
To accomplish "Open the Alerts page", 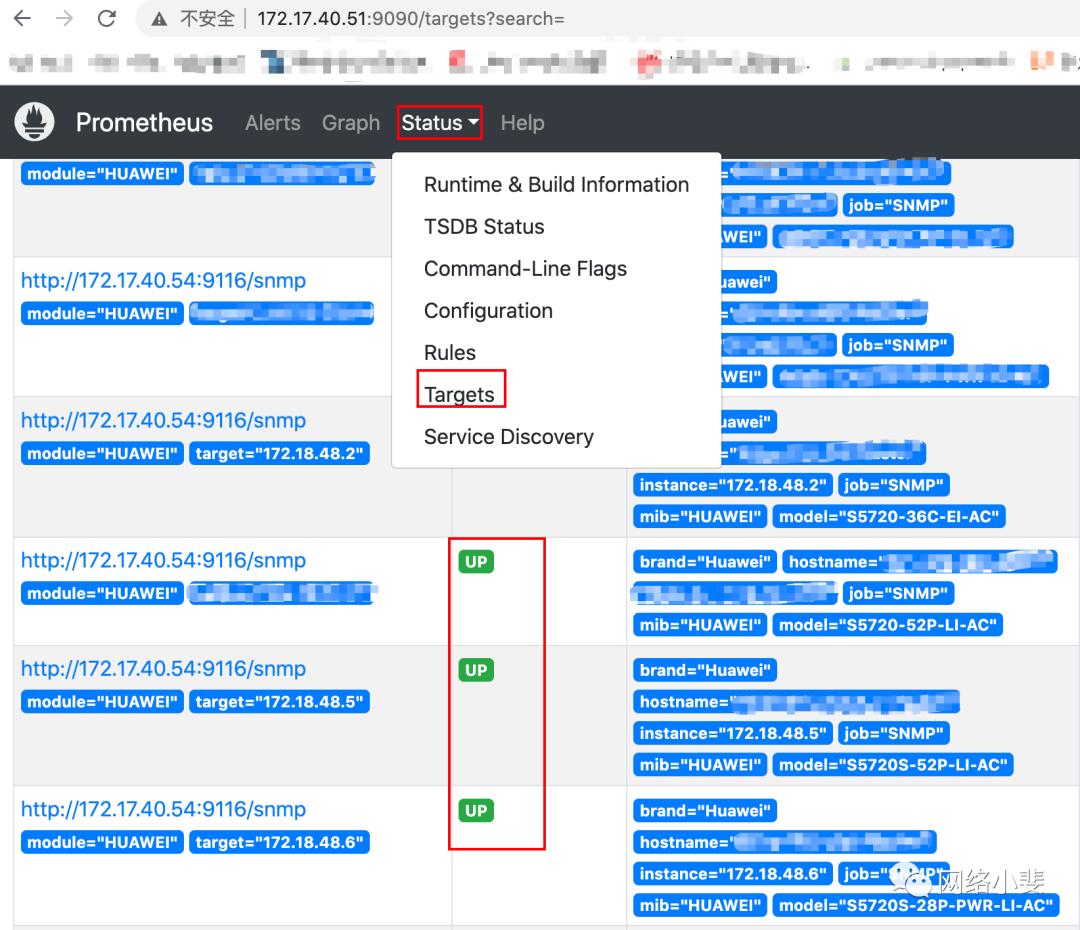I will [272, 123].
